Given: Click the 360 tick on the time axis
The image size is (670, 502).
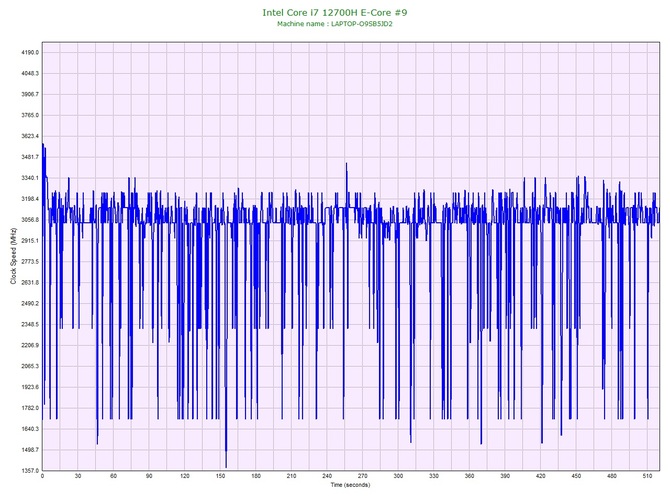Looking at the screenshot, I should [470, 476].
